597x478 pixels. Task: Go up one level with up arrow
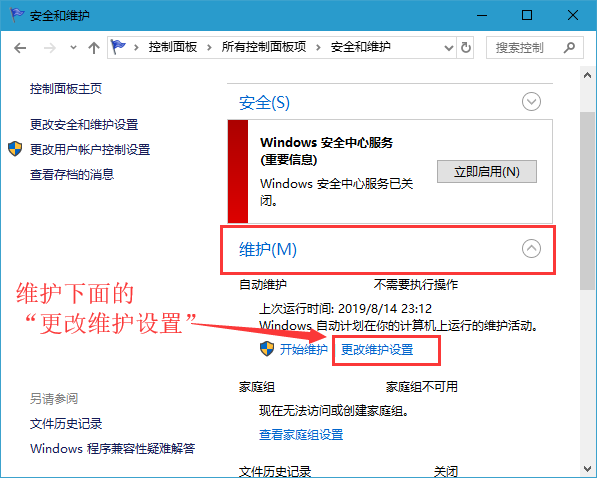[94, 48]
